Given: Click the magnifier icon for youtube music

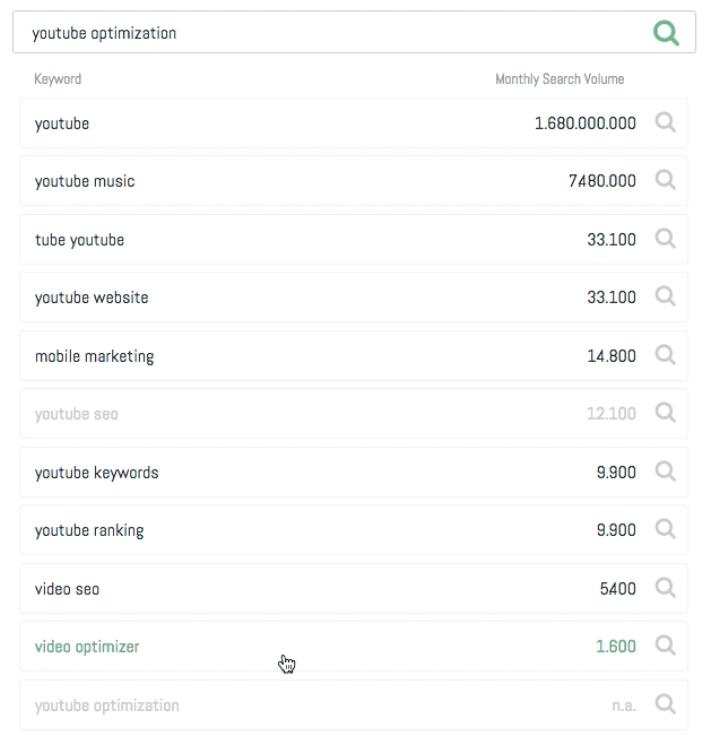Looking at the screenshot, I should click(666, 180).
